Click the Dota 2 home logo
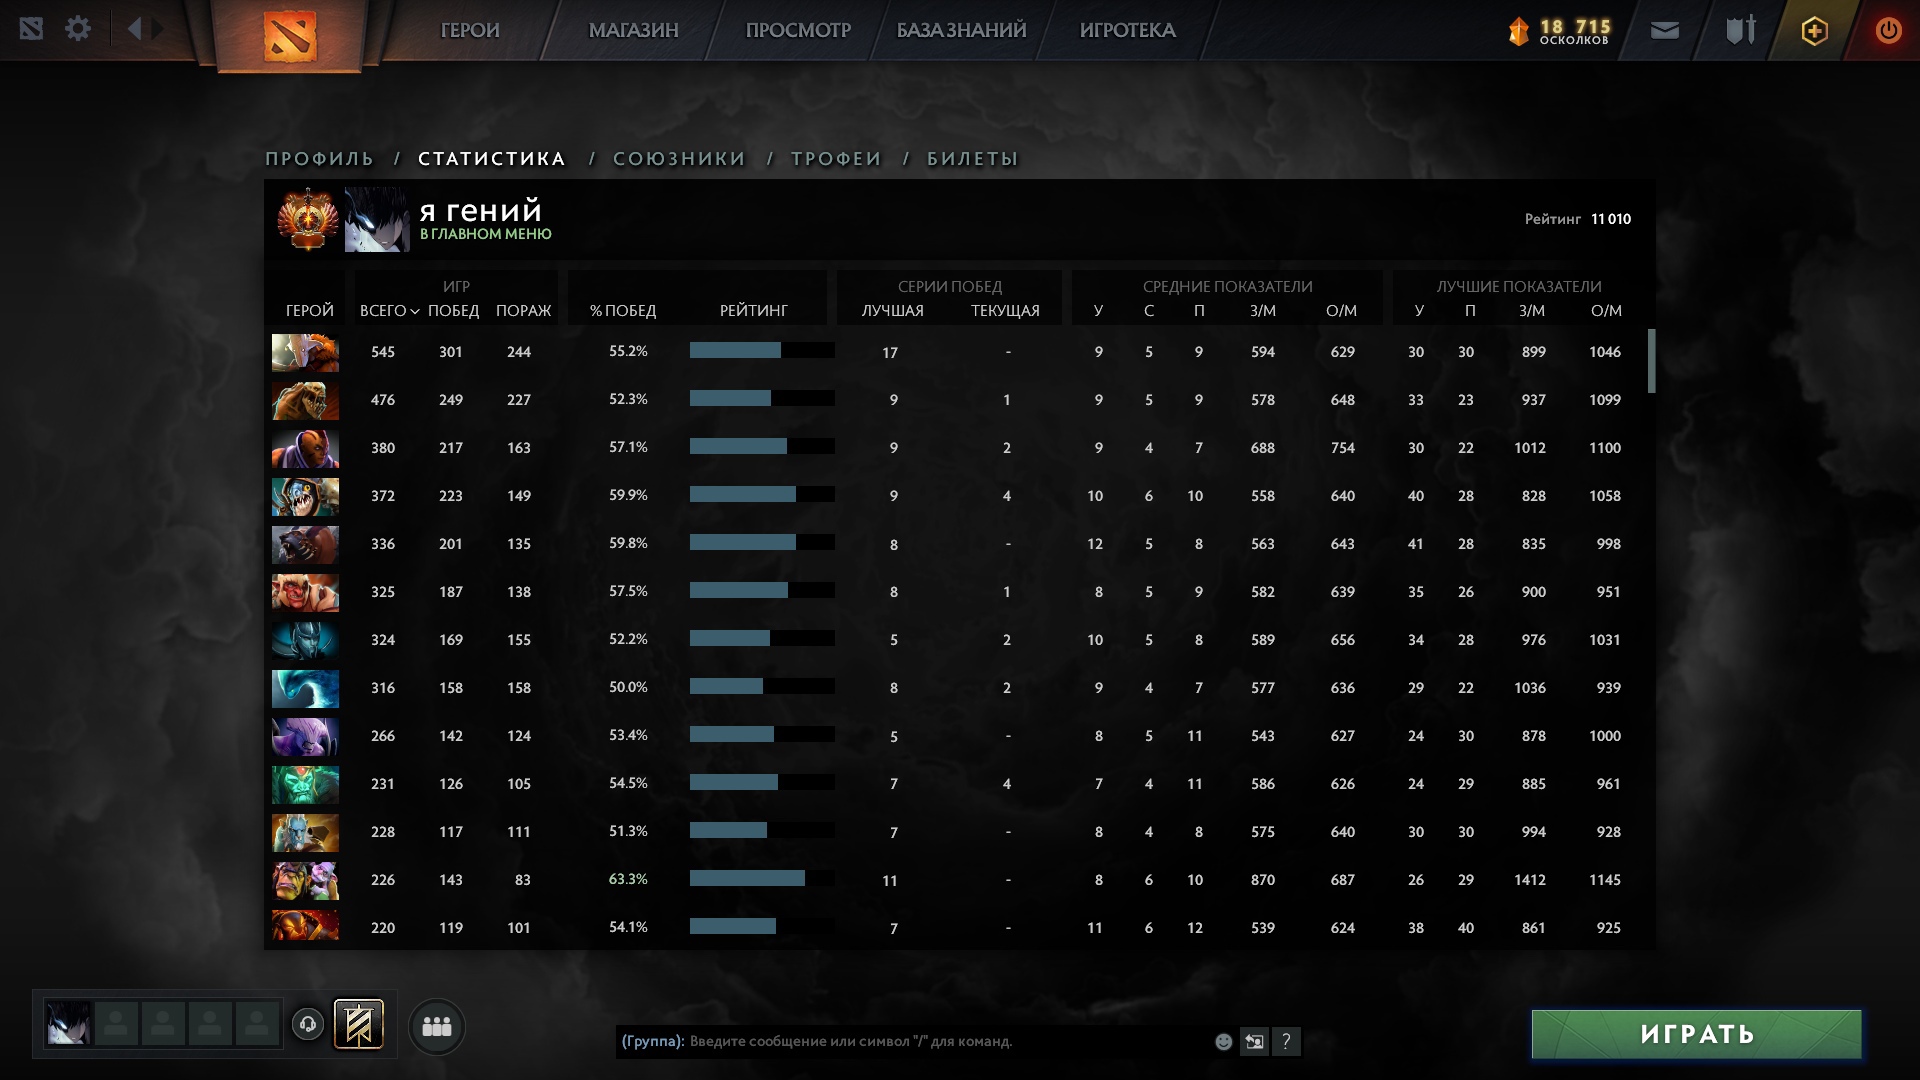1920x1080 pixels. [290, 35]
